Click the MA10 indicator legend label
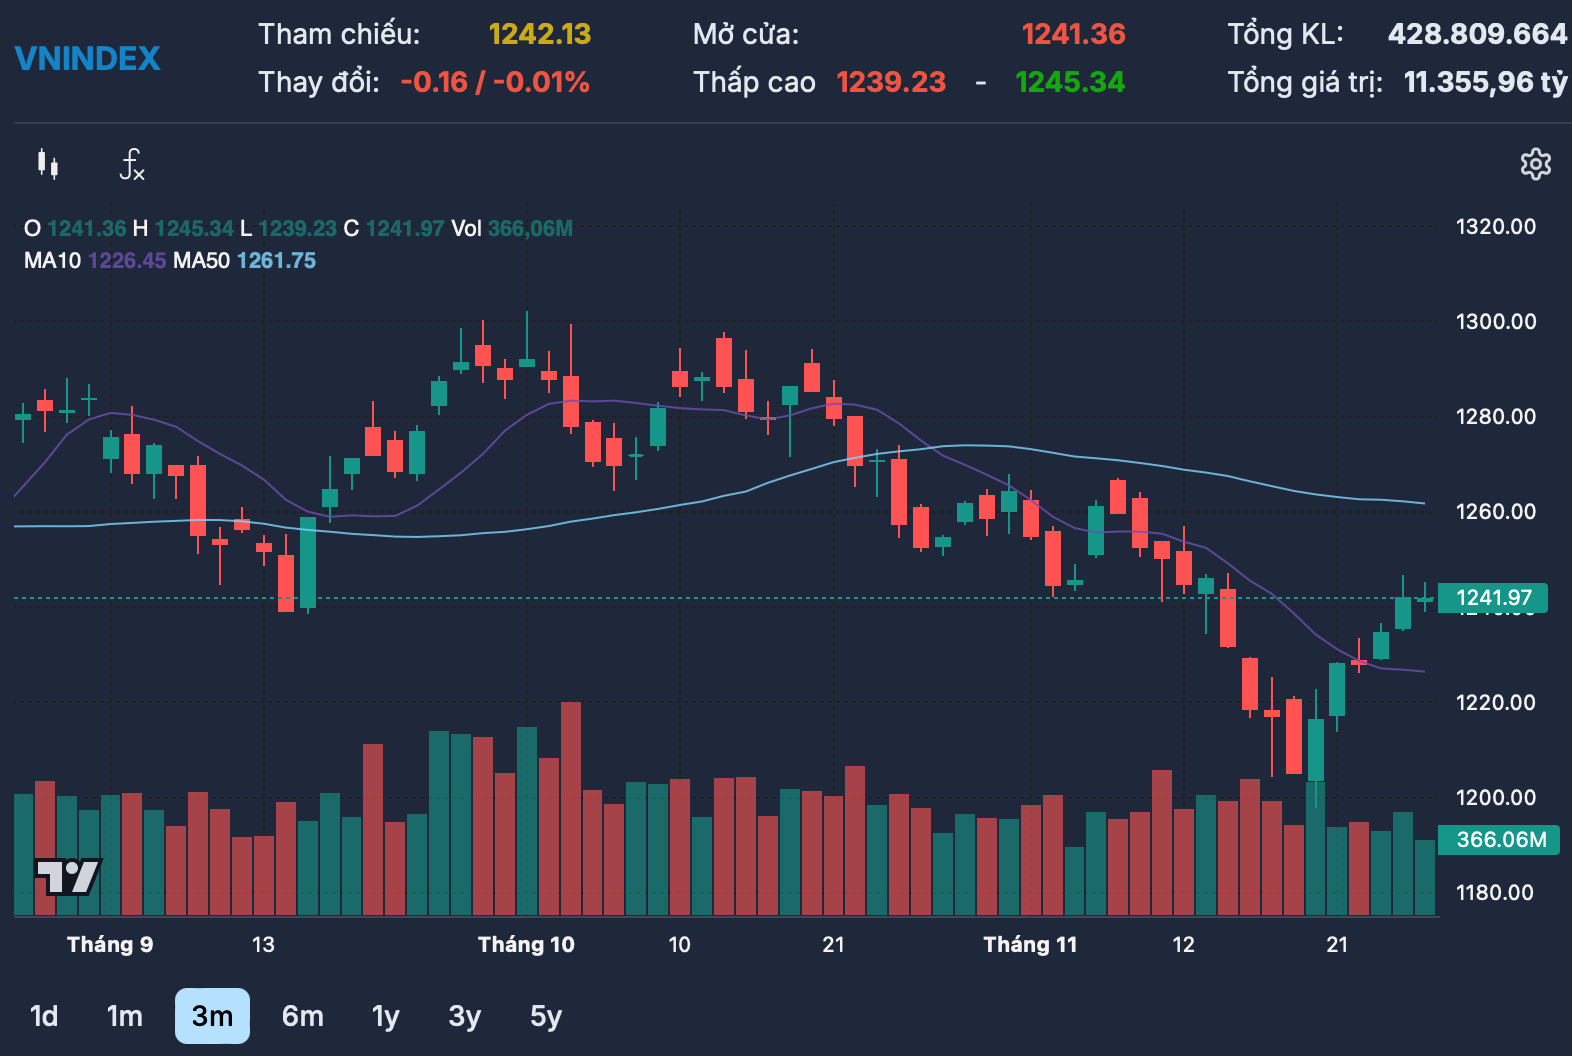 click(x=52, y=261)
